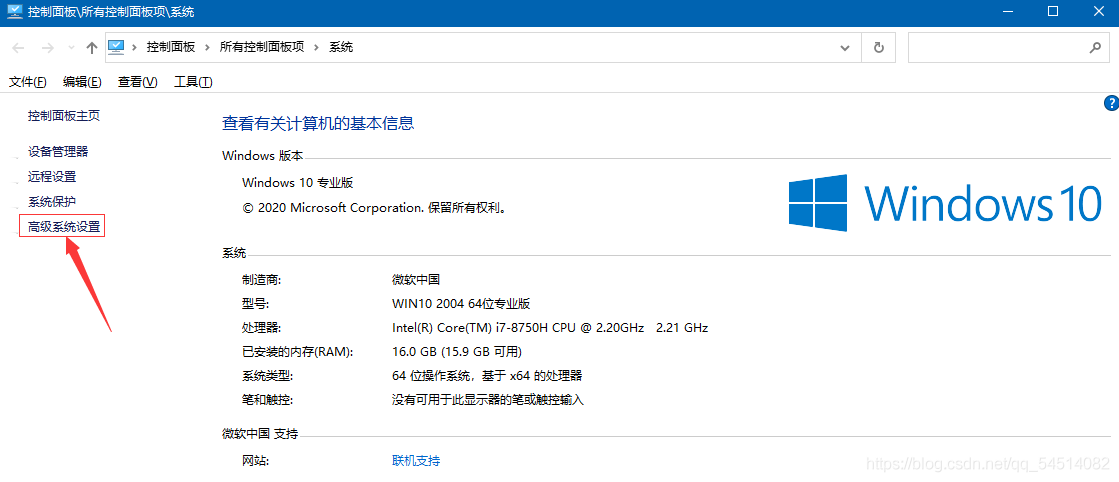Open 系统保护
This screenshot has width=1119, height=482.
coord(52,201)
